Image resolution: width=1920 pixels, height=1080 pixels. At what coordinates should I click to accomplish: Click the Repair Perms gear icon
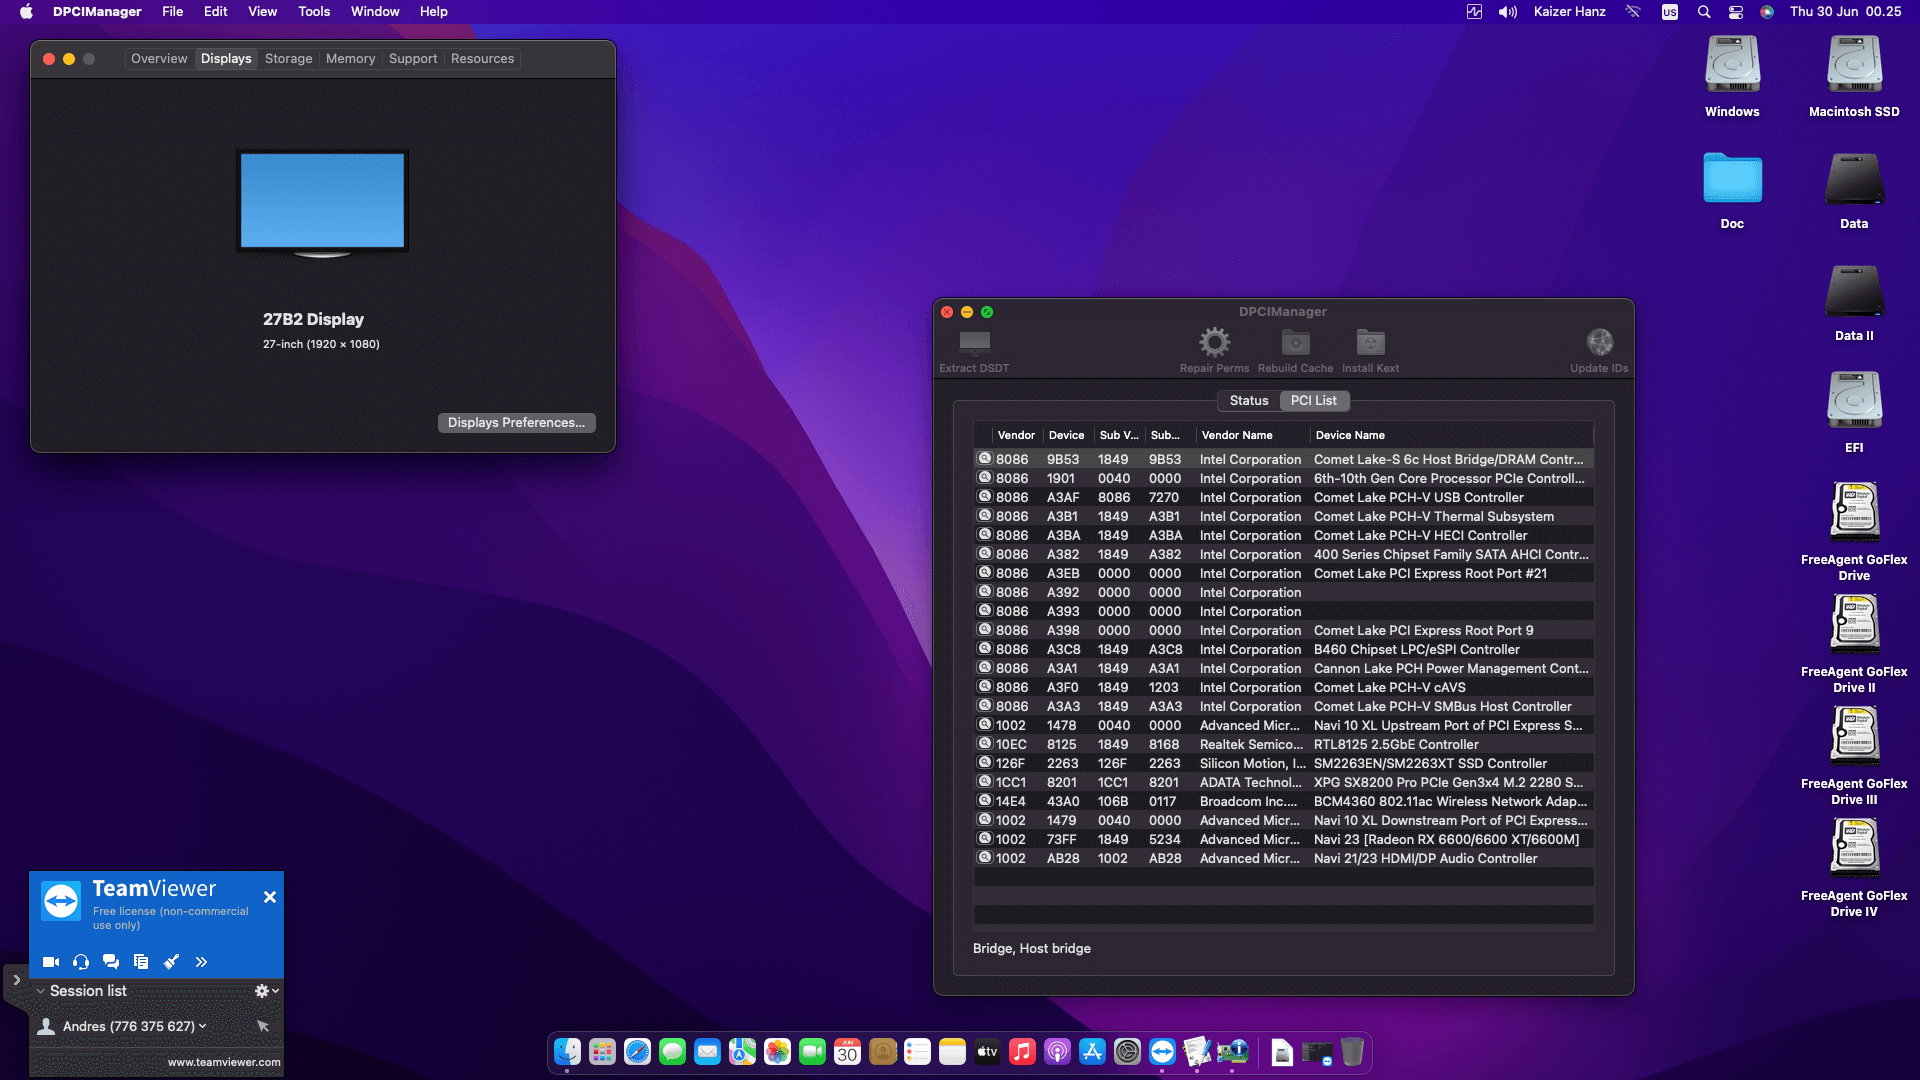point(1214,343)
